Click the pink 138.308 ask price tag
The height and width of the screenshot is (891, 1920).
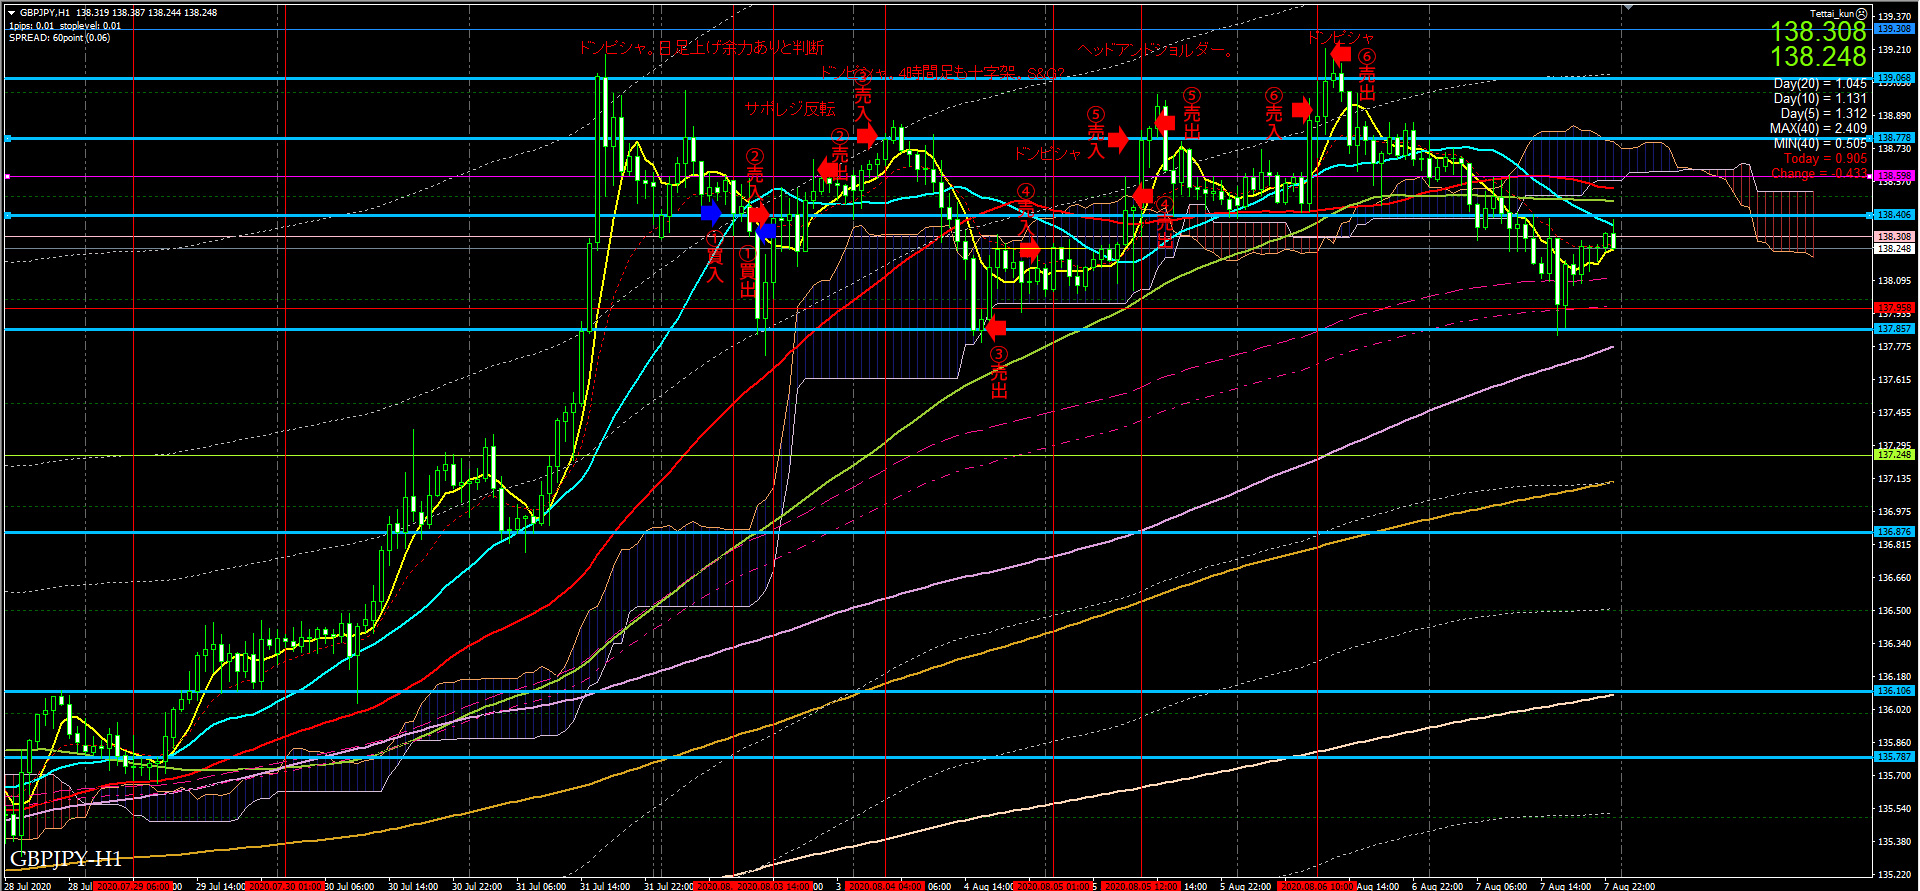[1894, 237]
